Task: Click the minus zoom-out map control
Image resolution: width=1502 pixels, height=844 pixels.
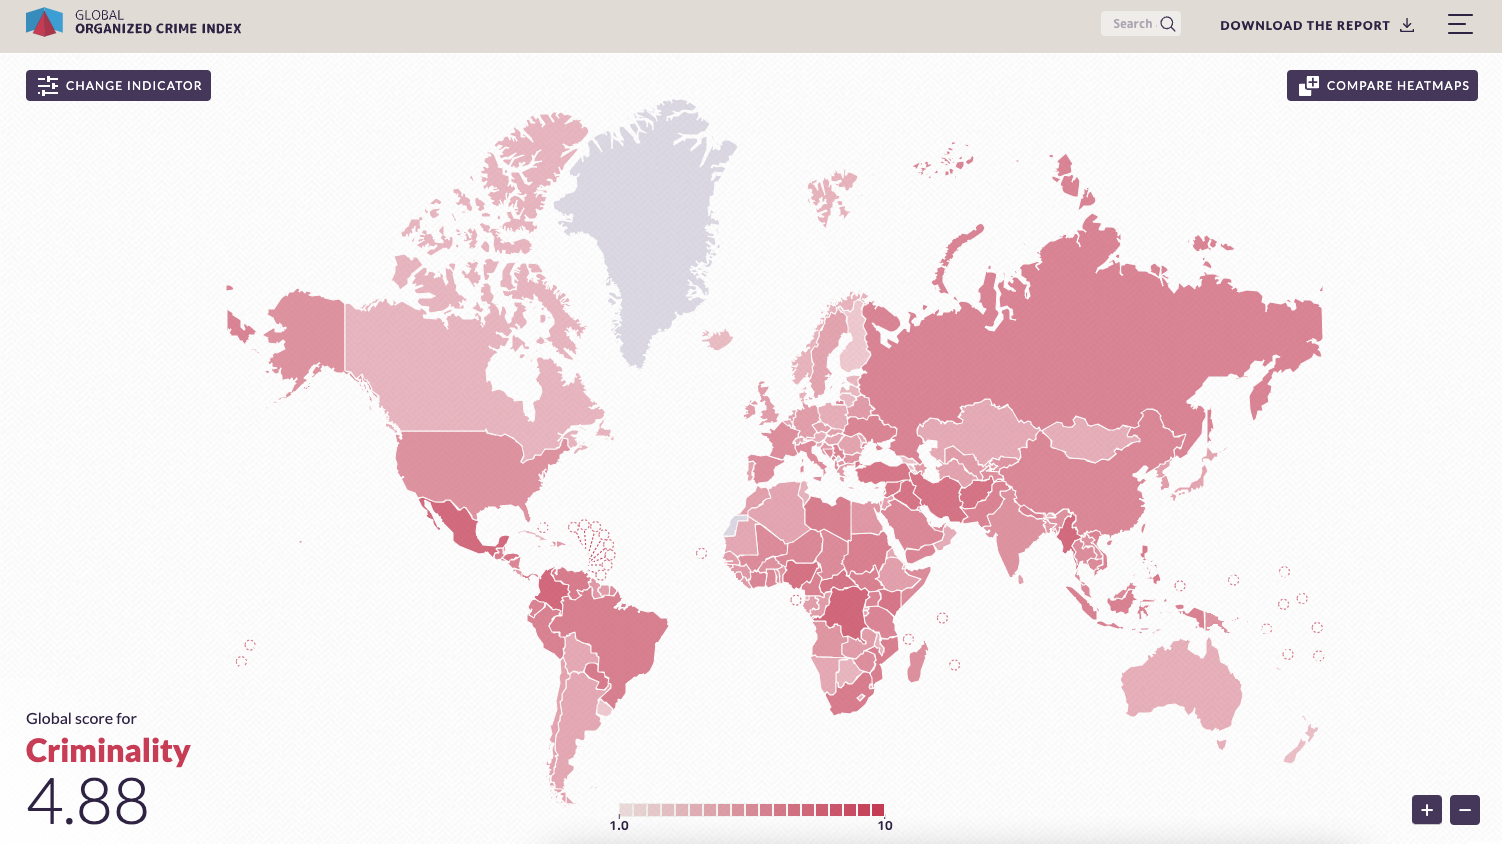Action: (x=1465, y=810)
